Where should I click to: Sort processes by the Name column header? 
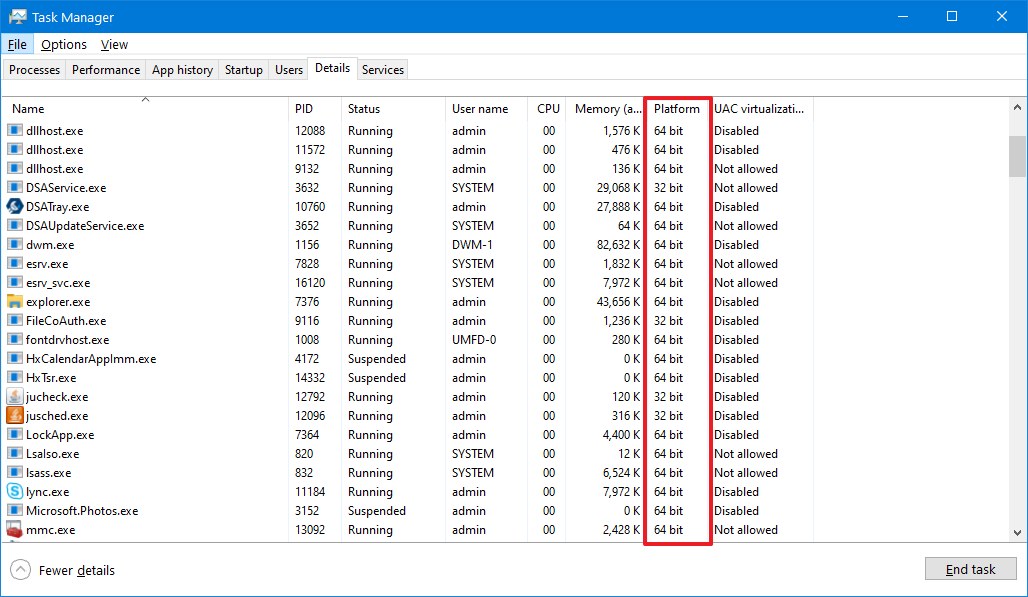28,109
